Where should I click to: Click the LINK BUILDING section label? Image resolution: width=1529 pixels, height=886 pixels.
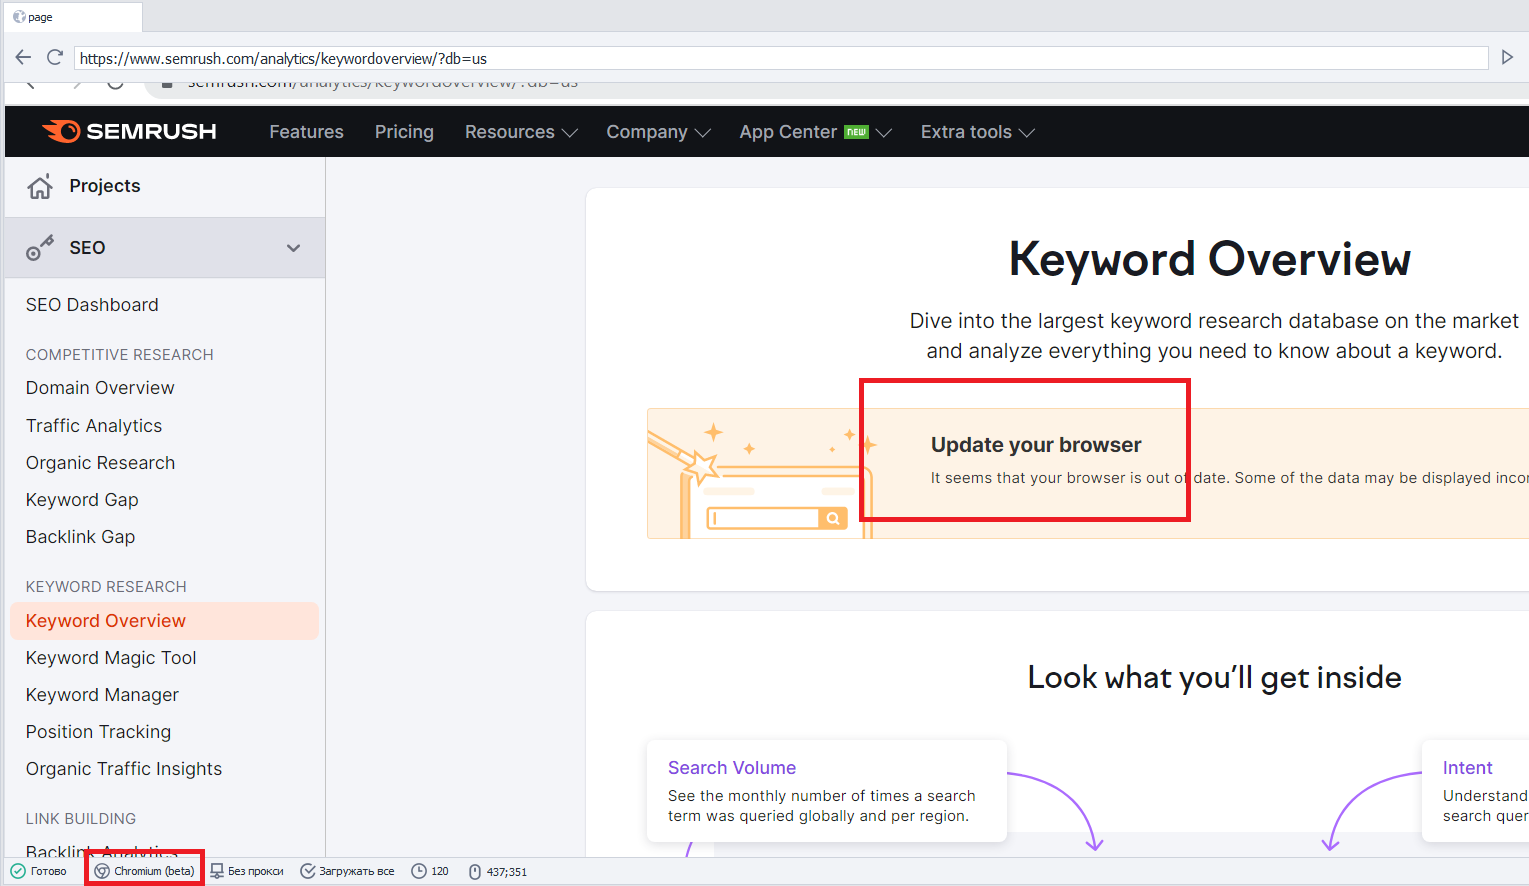(x=81, y=819)
